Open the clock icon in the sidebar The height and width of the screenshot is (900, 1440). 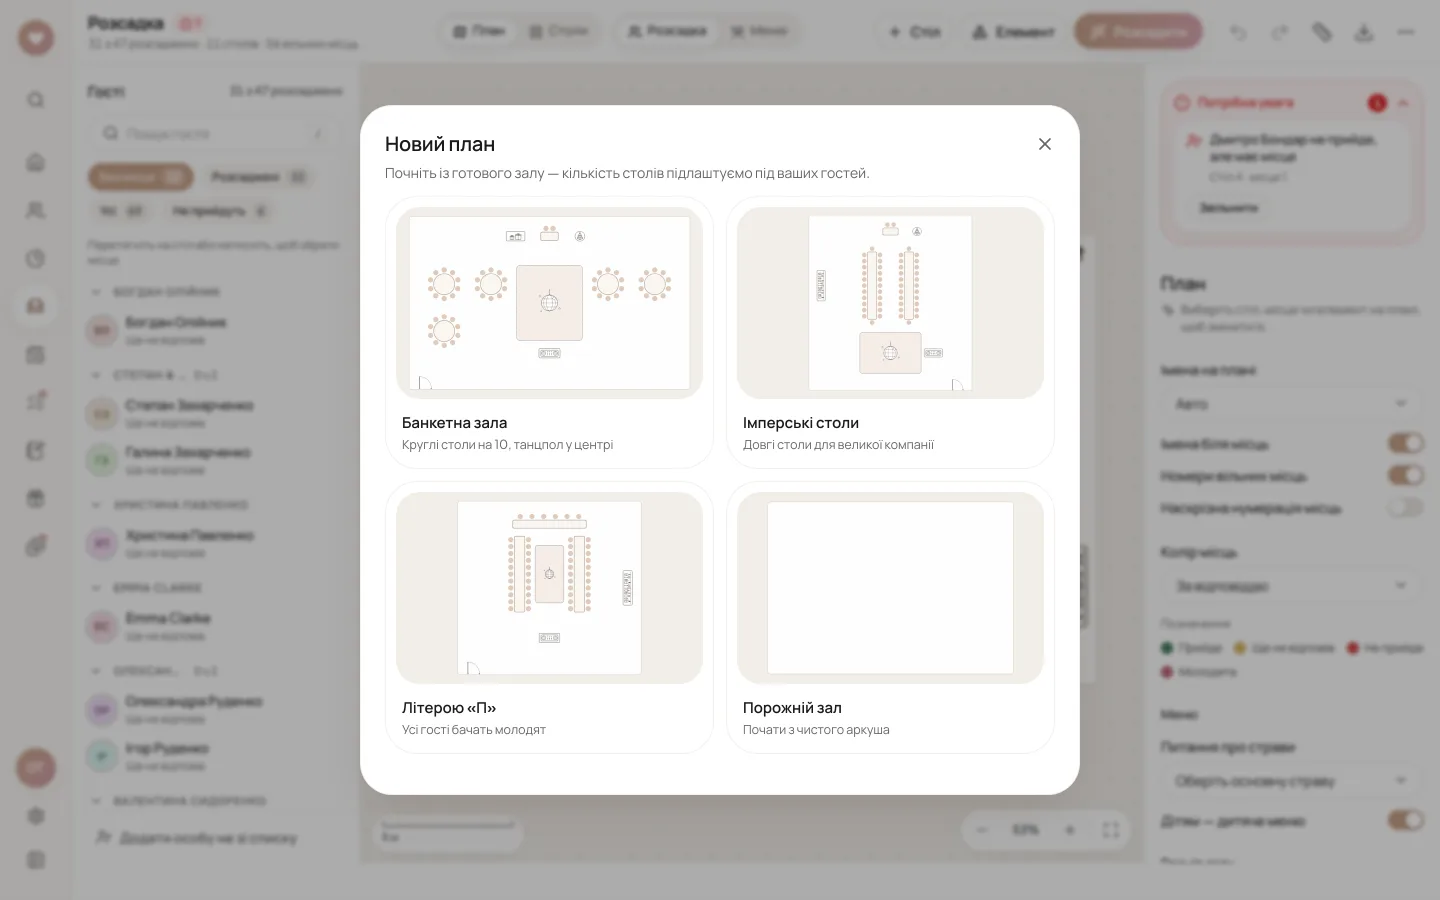click(x=36, y=258)
